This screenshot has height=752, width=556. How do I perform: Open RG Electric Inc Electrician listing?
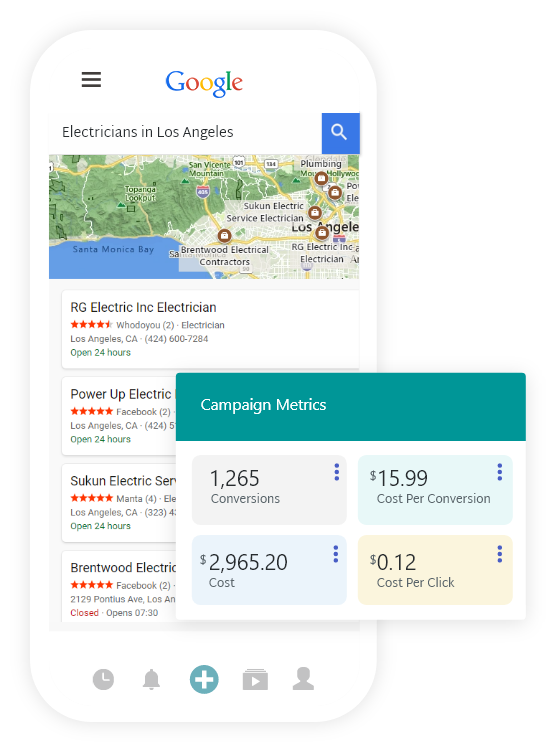tap(211, 329)
